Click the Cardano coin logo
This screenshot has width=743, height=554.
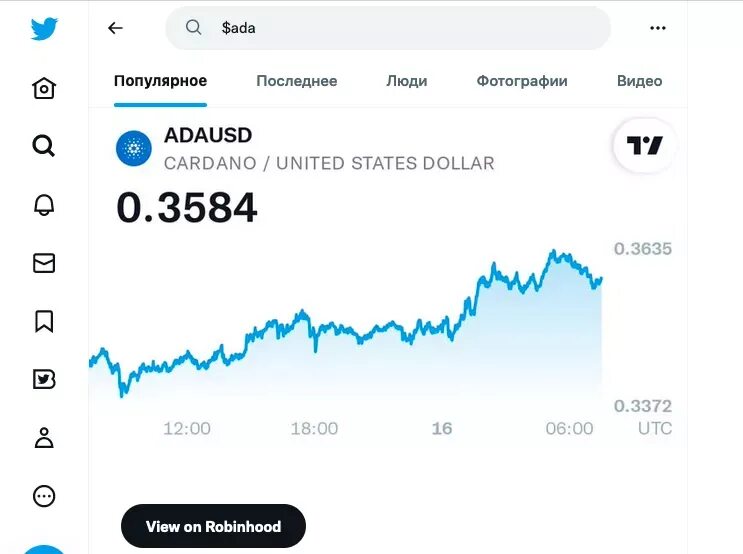(134, 148)
